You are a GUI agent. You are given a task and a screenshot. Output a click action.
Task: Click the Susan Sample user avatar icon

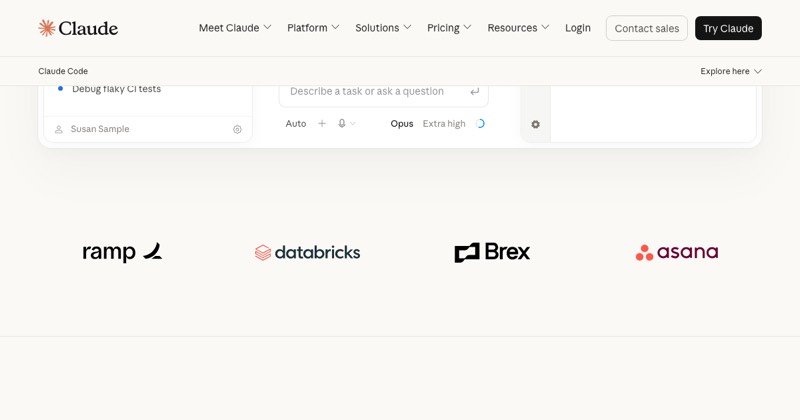pos(59,130)
